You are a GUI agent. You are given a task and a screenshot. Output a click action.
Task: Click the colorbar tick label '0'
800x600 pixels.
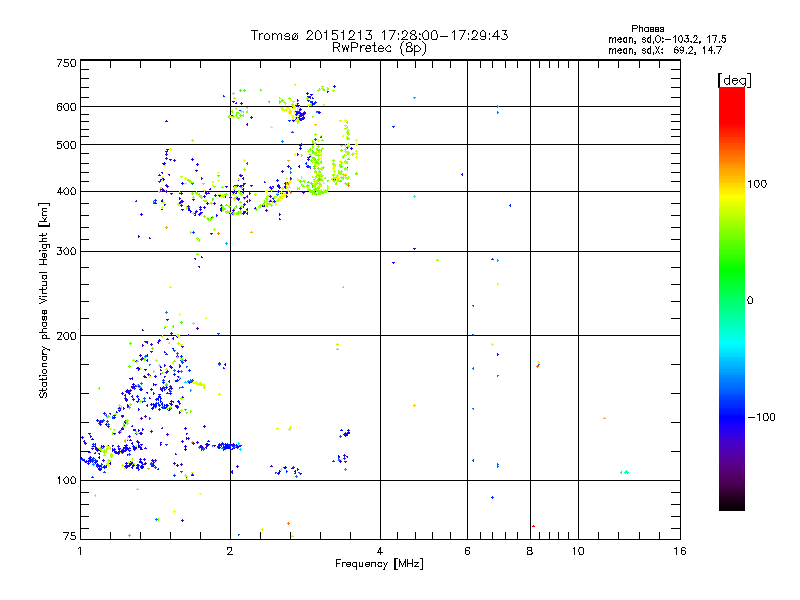click(750, 301)
